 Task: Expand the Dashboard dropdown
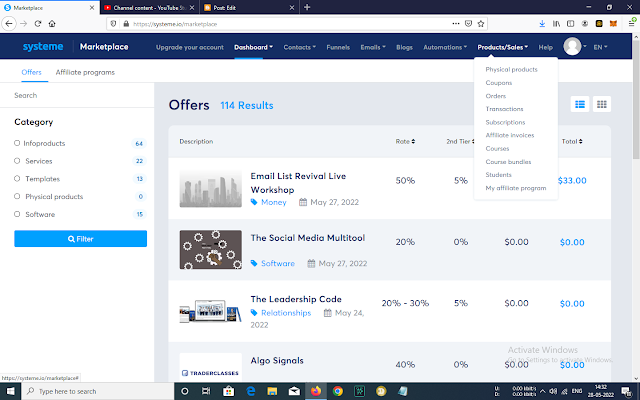click(x=253, y=47)
